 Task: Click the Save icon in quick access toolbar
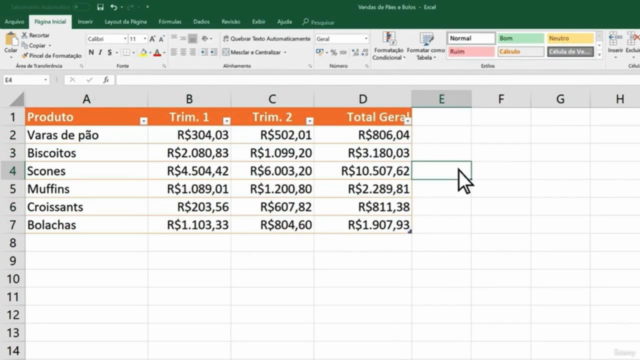point(100,7)
